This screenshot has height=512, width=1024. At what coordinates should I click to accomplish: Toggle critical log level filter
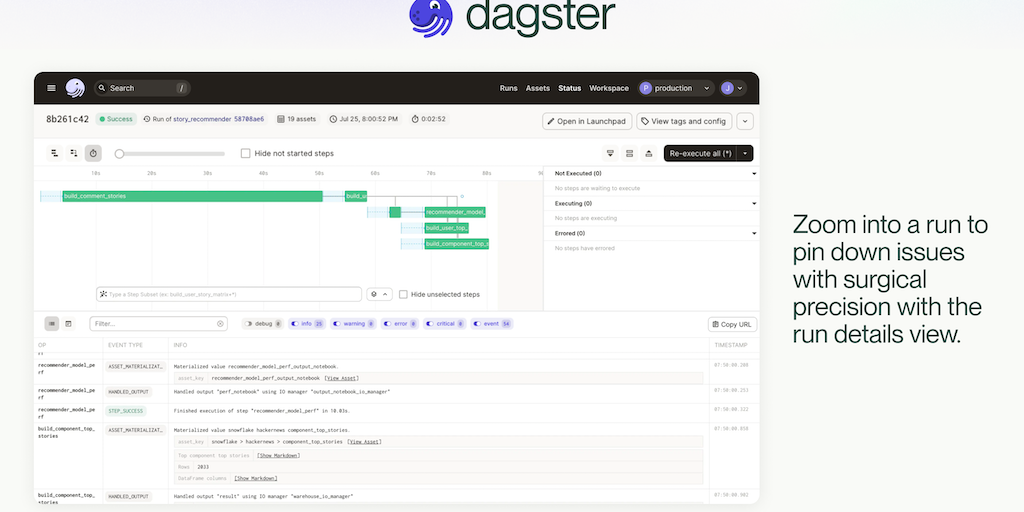[x=445, y=324]
